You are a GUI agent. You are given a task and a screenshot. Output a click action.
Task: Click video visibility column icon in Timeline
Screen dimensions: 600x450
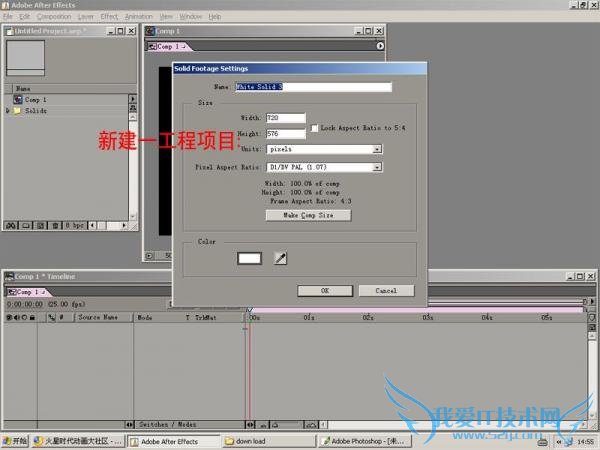9,317
